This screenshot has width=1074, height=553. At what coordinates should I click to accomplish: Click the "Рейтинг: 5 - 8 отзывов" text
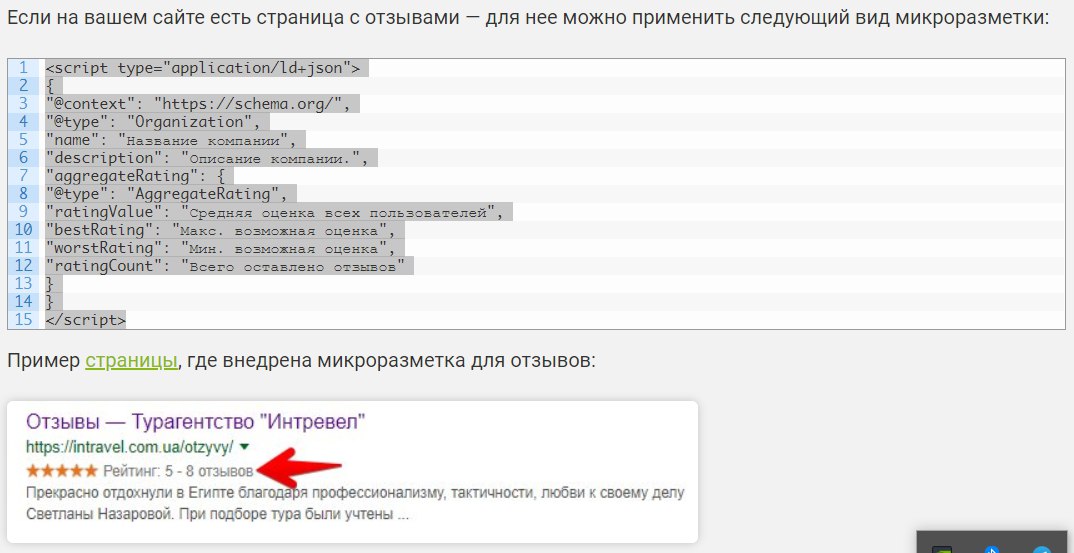(x=178, y=471)
